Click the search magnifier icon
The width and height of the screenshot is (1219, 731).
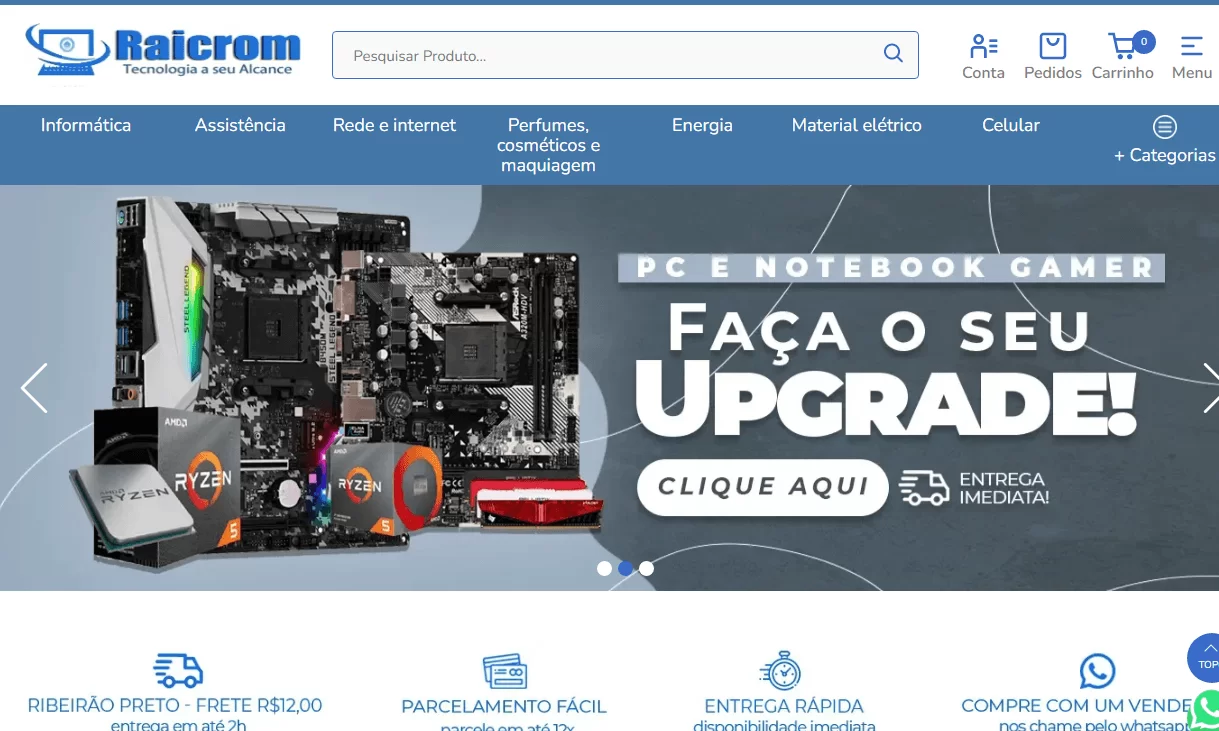tap(893, 54)
